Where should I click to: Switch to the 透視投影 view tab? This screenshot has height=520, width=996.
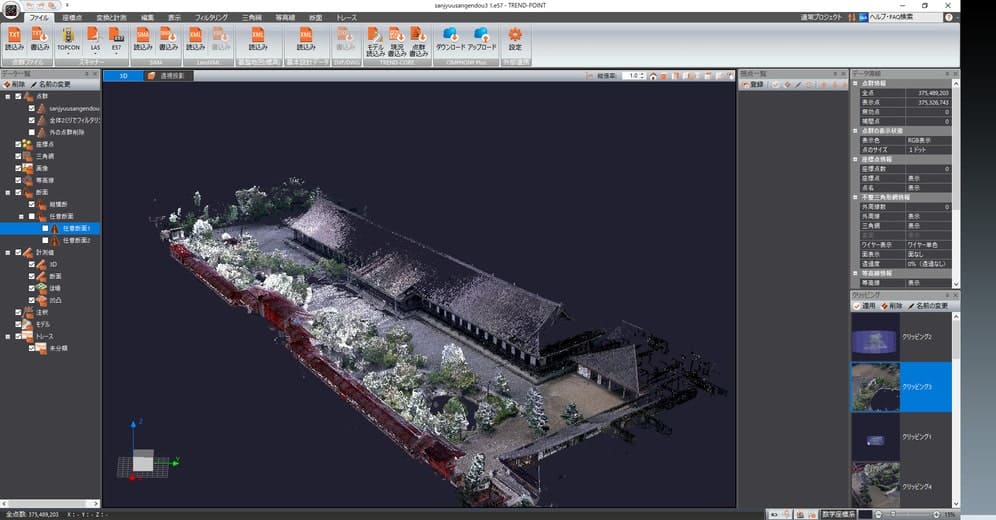click(168, 75)
